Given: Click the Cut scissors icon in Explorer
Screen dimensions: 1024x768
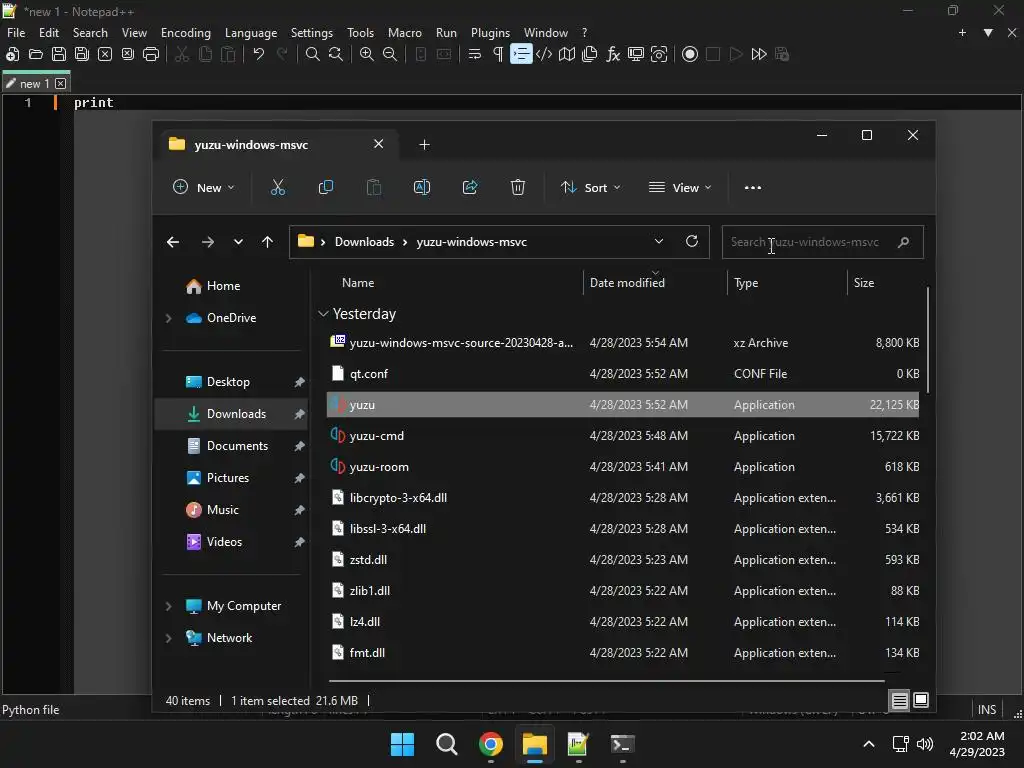Looking at the screenshot, I should [x=278, y=187].
